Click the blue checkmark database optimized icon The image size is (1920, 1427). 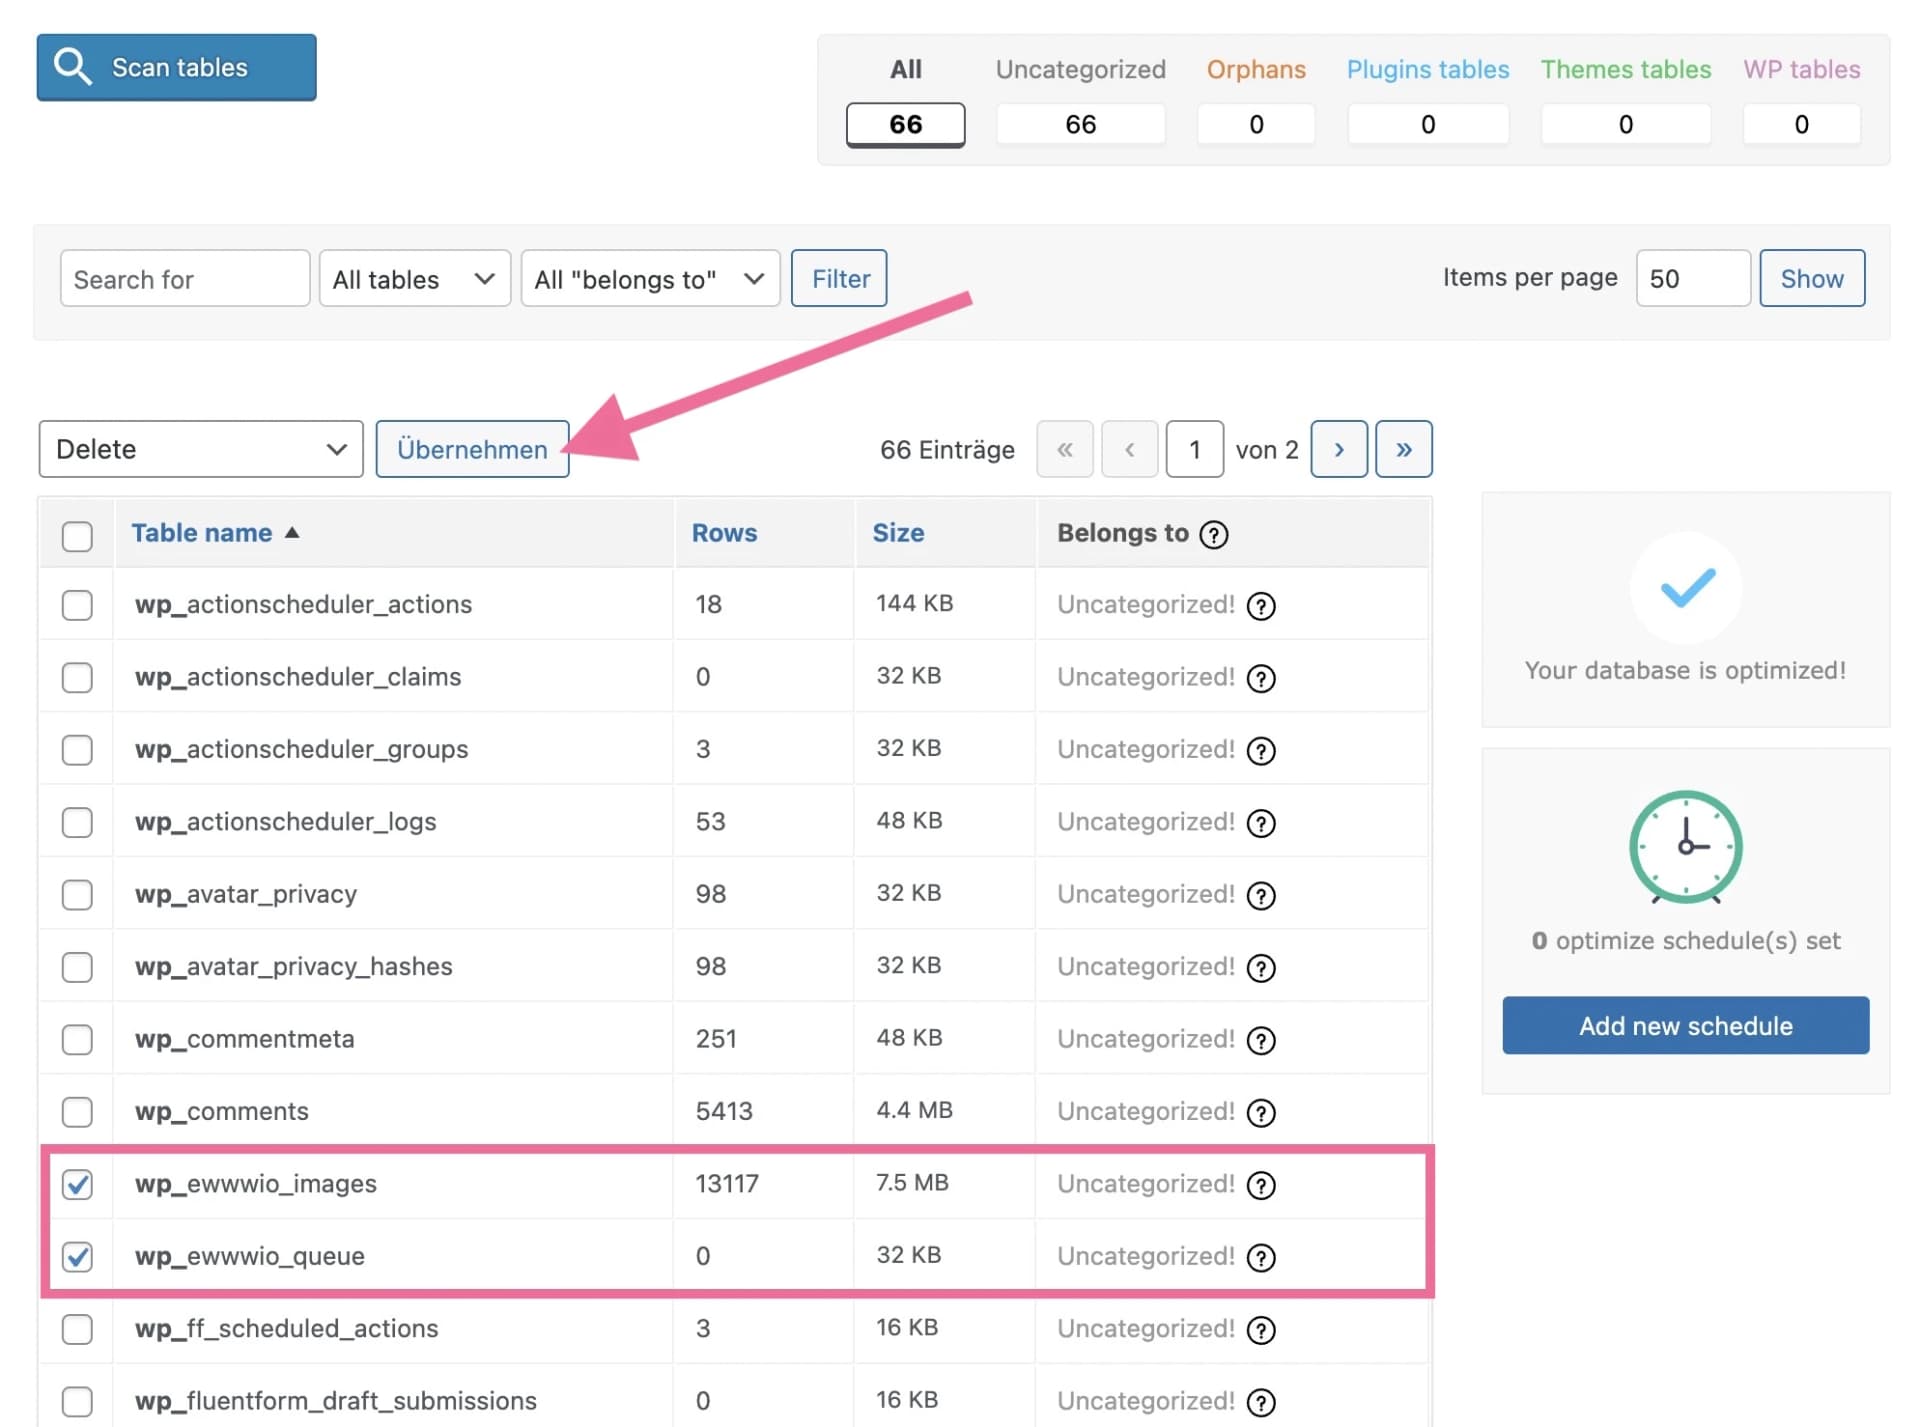(x=1685, y=588)
